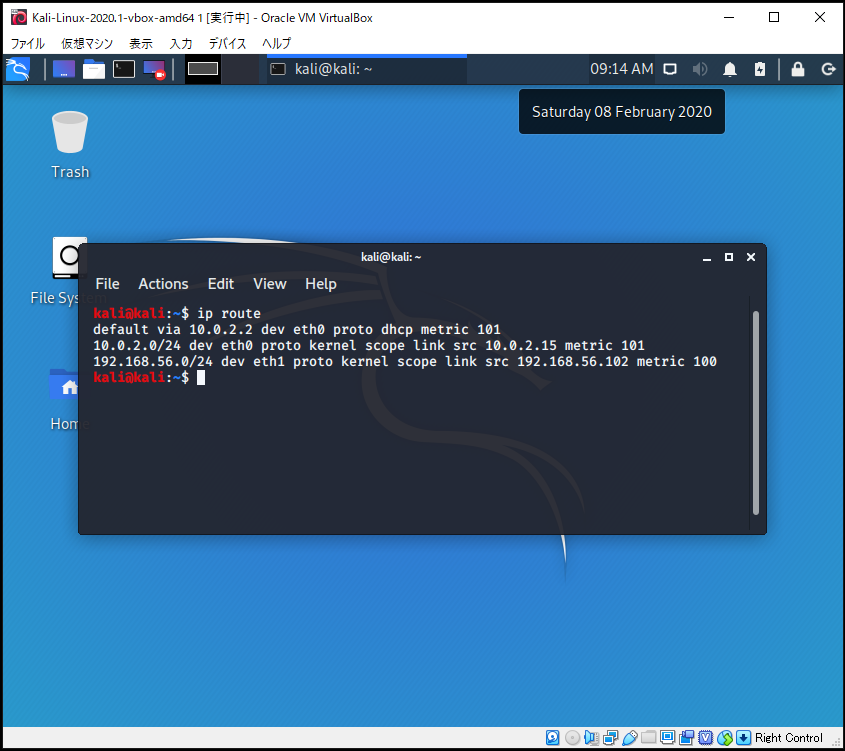845x751 pixels.
Task: Open the terminal Edit menu
Action: coord(221,284)
